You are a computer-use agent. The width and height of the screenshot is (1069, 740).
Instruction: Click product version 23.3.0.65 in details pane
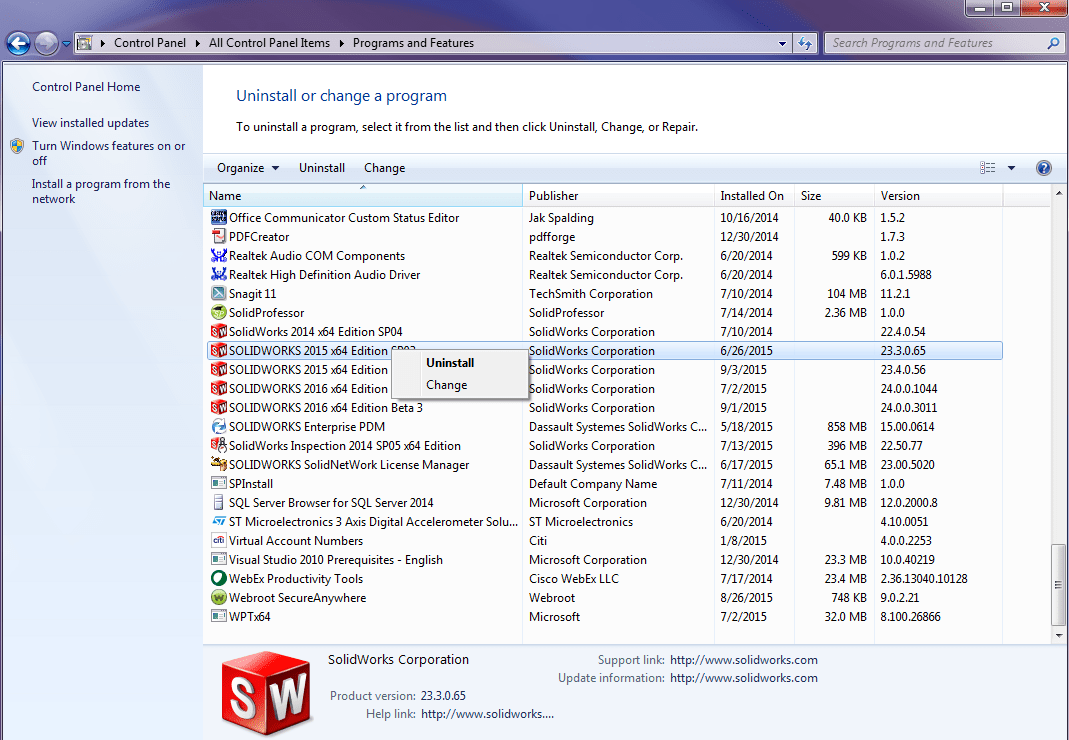pos(443,696)
